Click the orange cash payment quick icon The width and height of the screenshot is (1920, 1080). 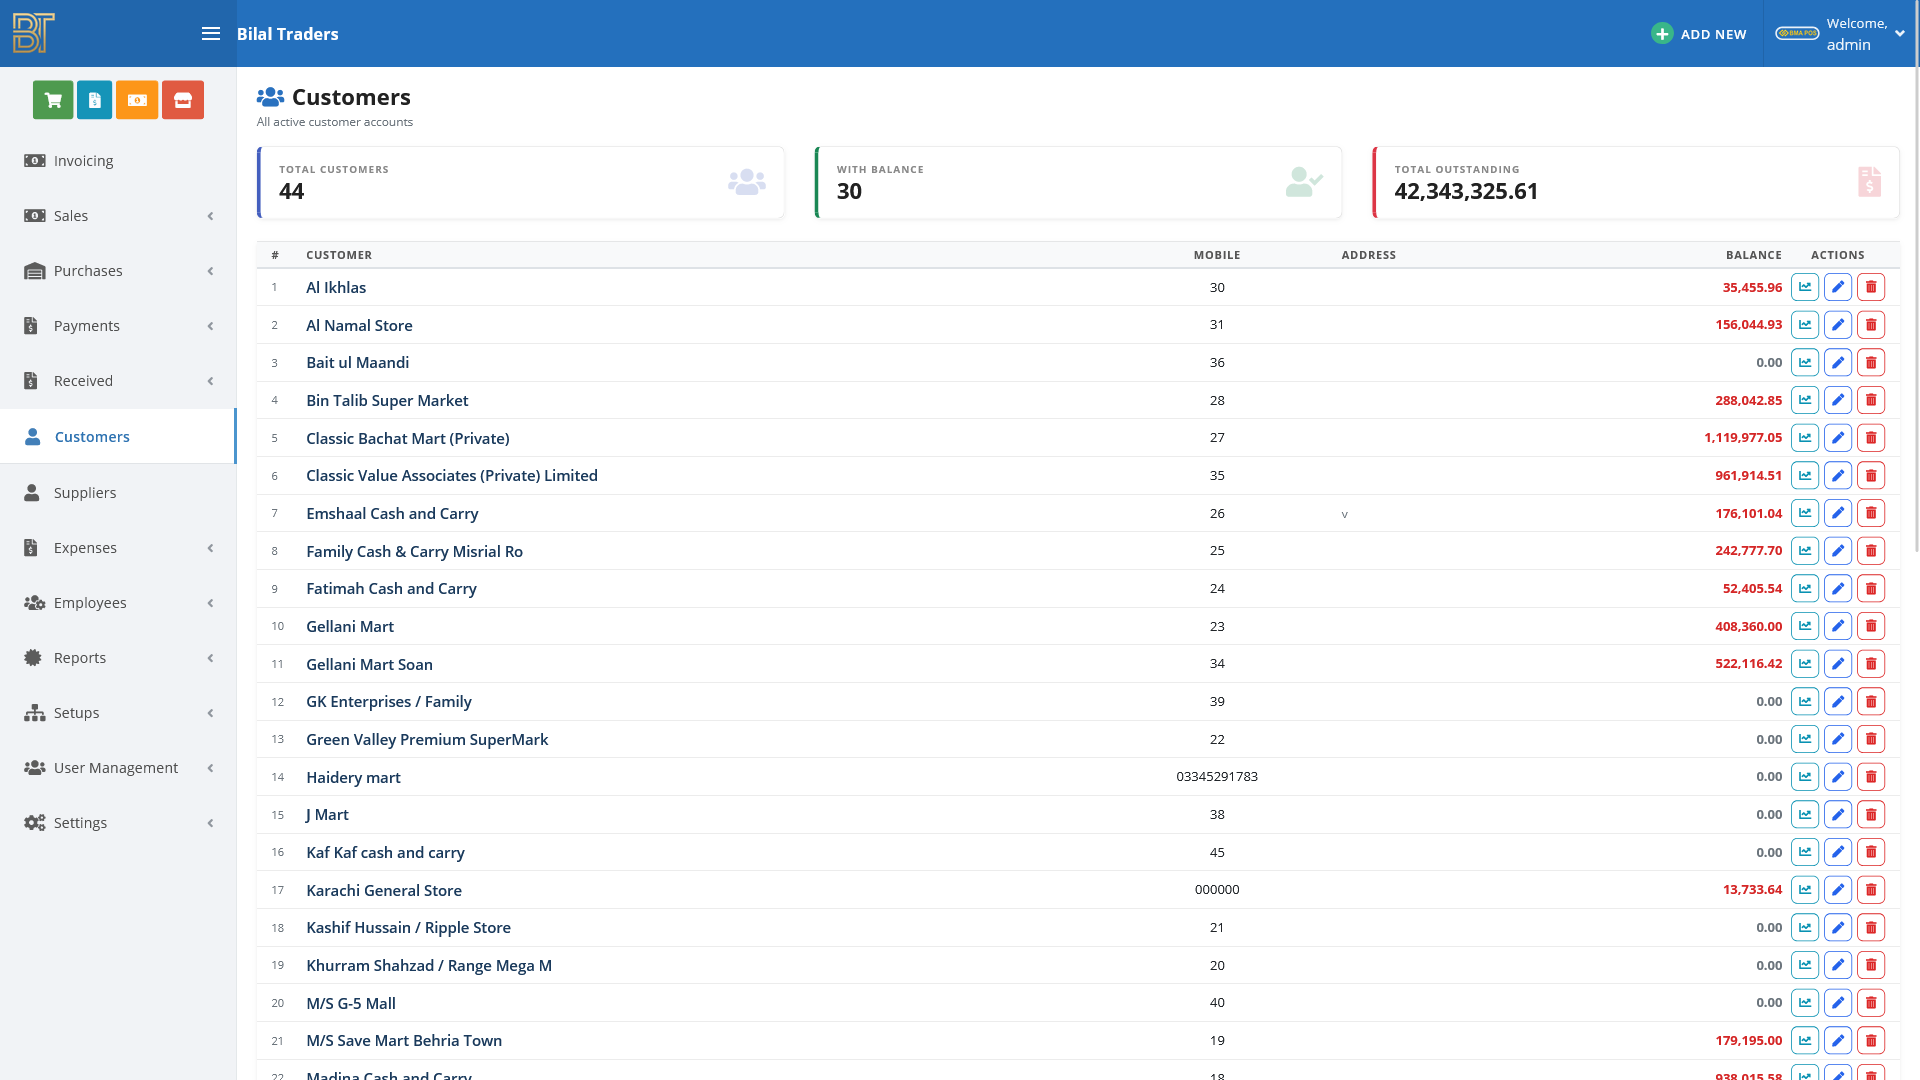click(137, 100)
